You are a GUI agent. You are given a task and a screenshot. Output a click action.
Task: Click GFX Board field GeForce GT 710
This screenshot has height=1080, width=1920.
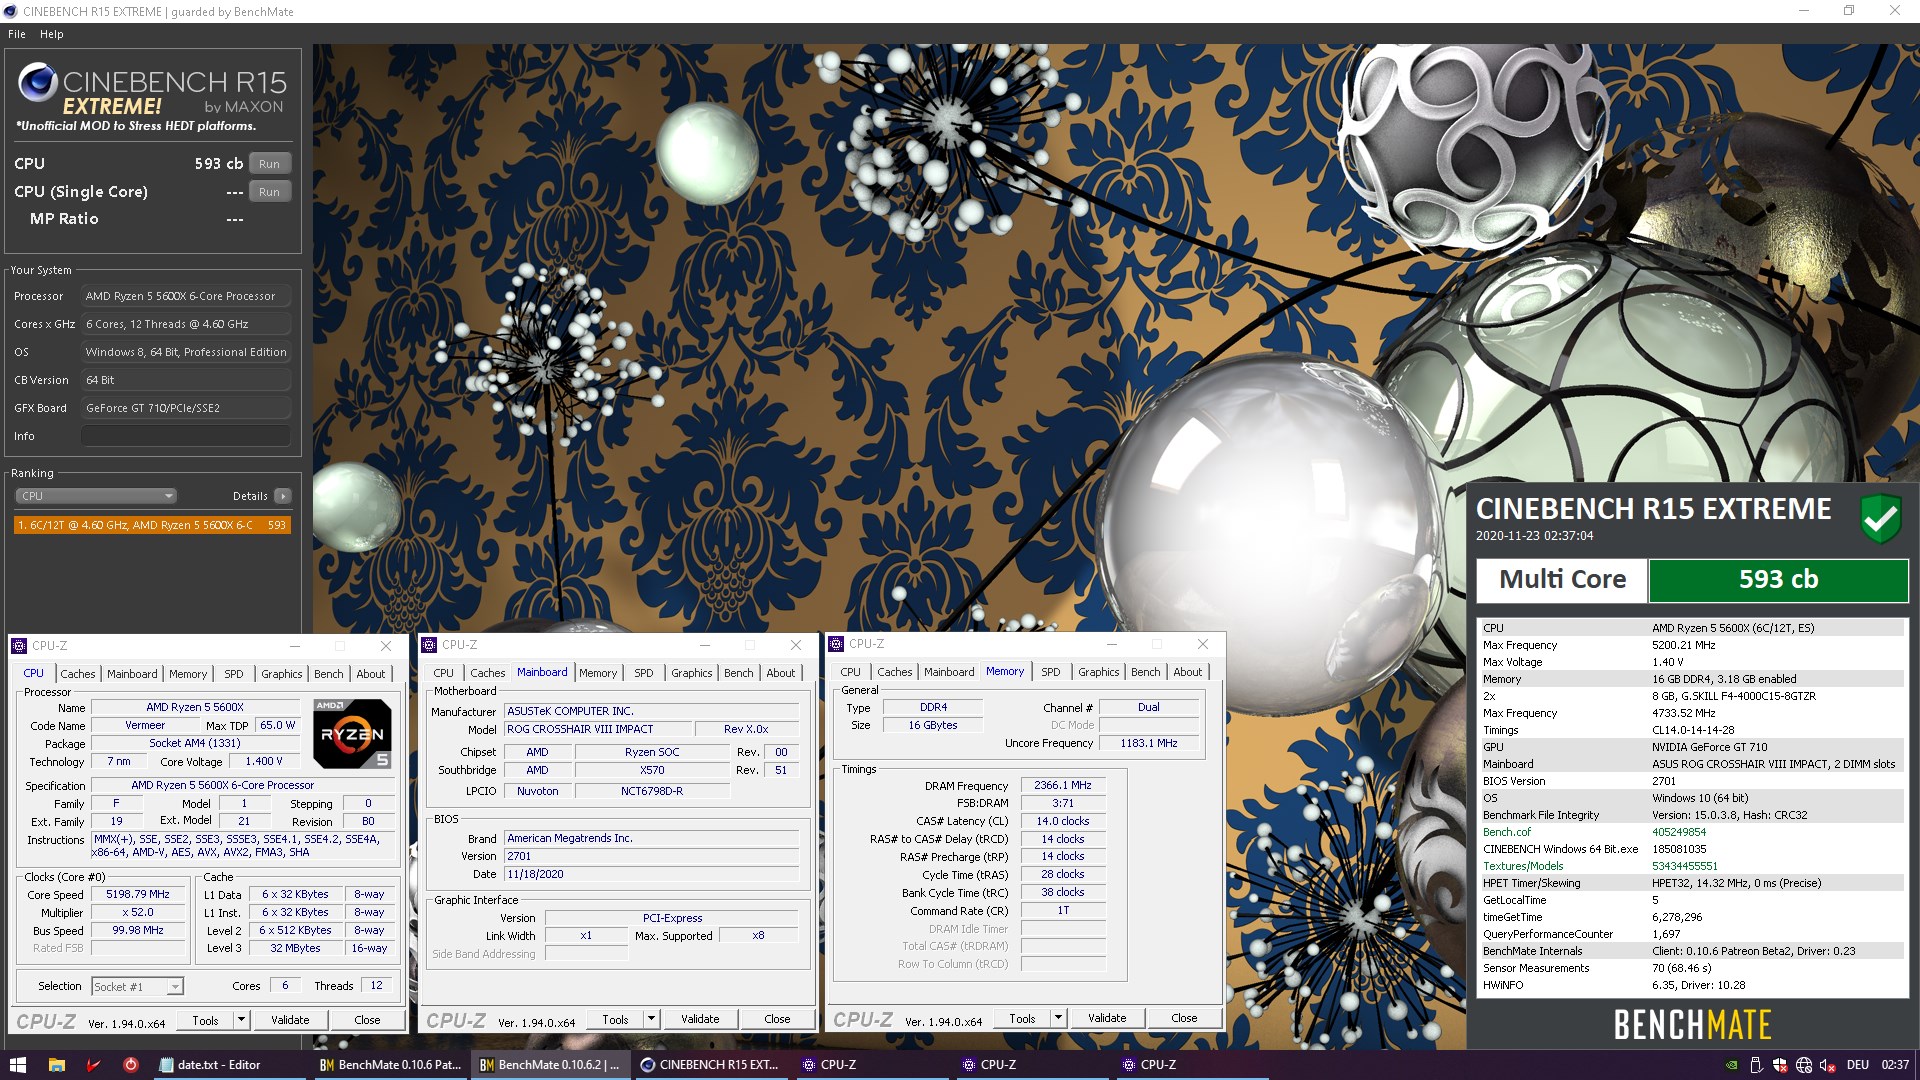click(x=186, y=408)
